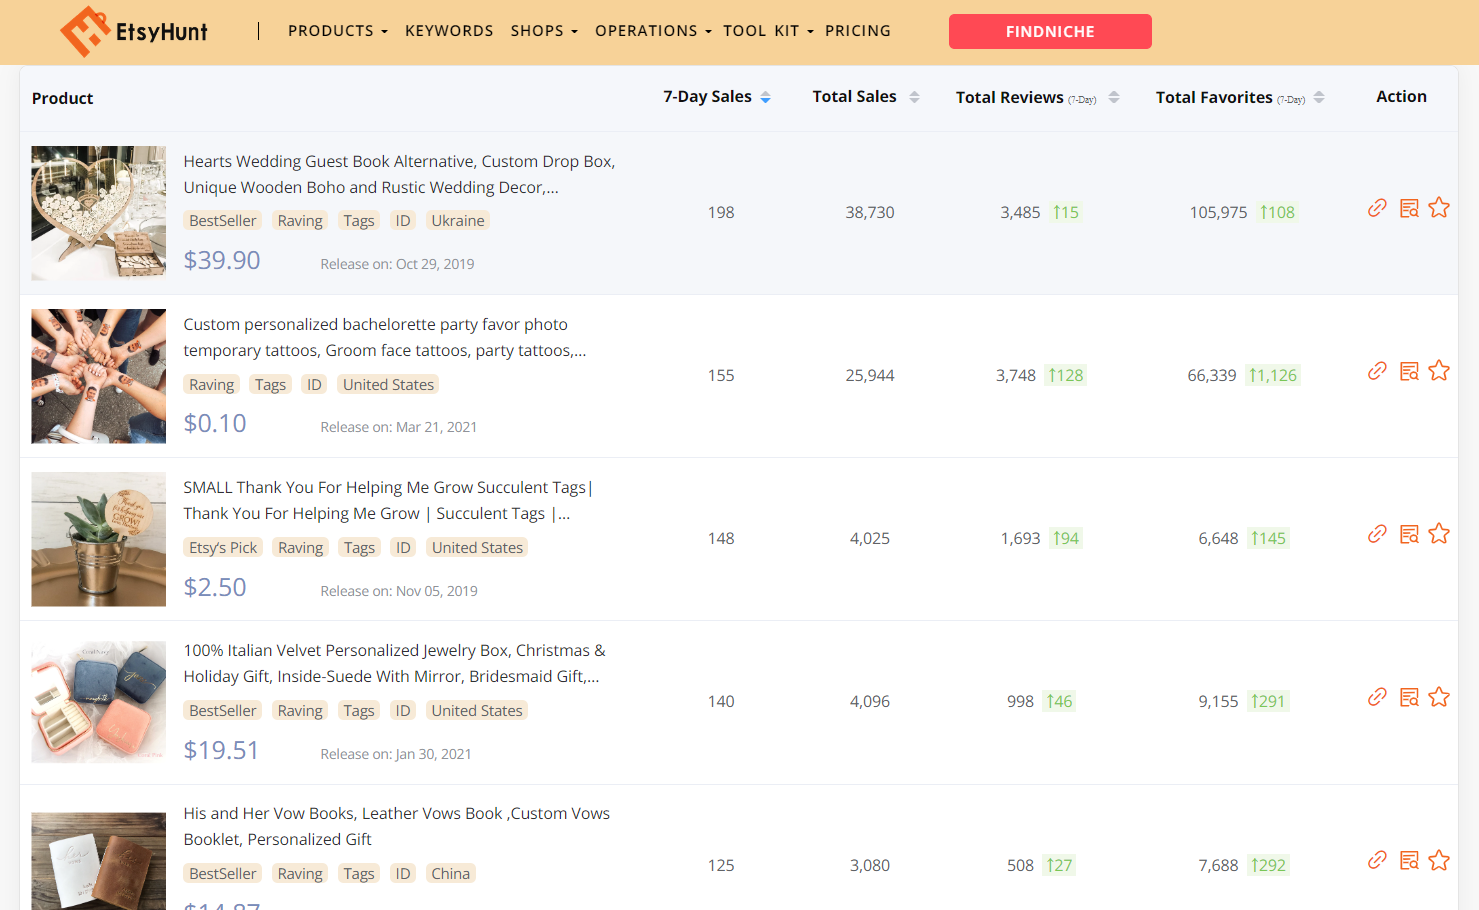This screenshot has width=1479, height=910.
Task: Sort the table by Total Sales
Action: [913, 96]
